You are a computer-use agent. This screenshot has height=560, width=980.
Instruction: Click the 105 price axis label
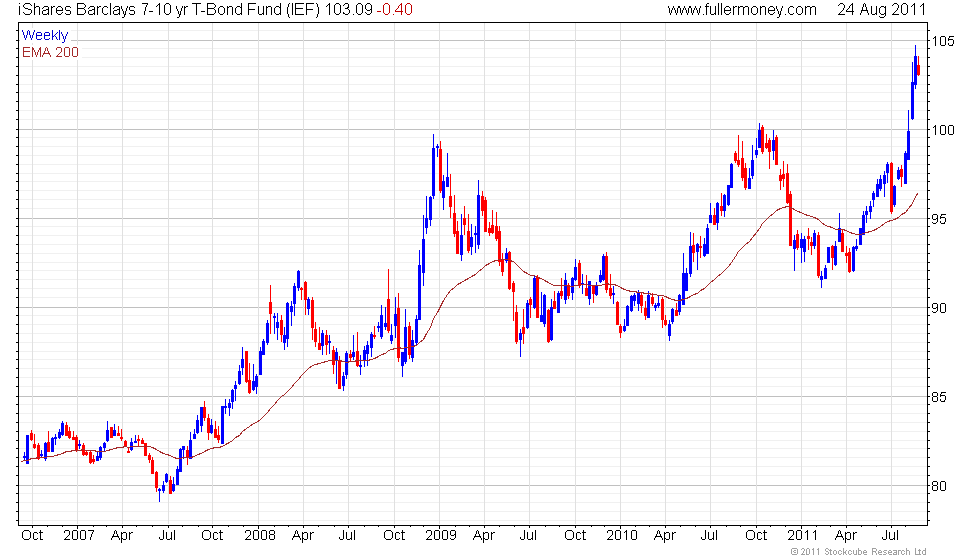(x=943, y=41)
